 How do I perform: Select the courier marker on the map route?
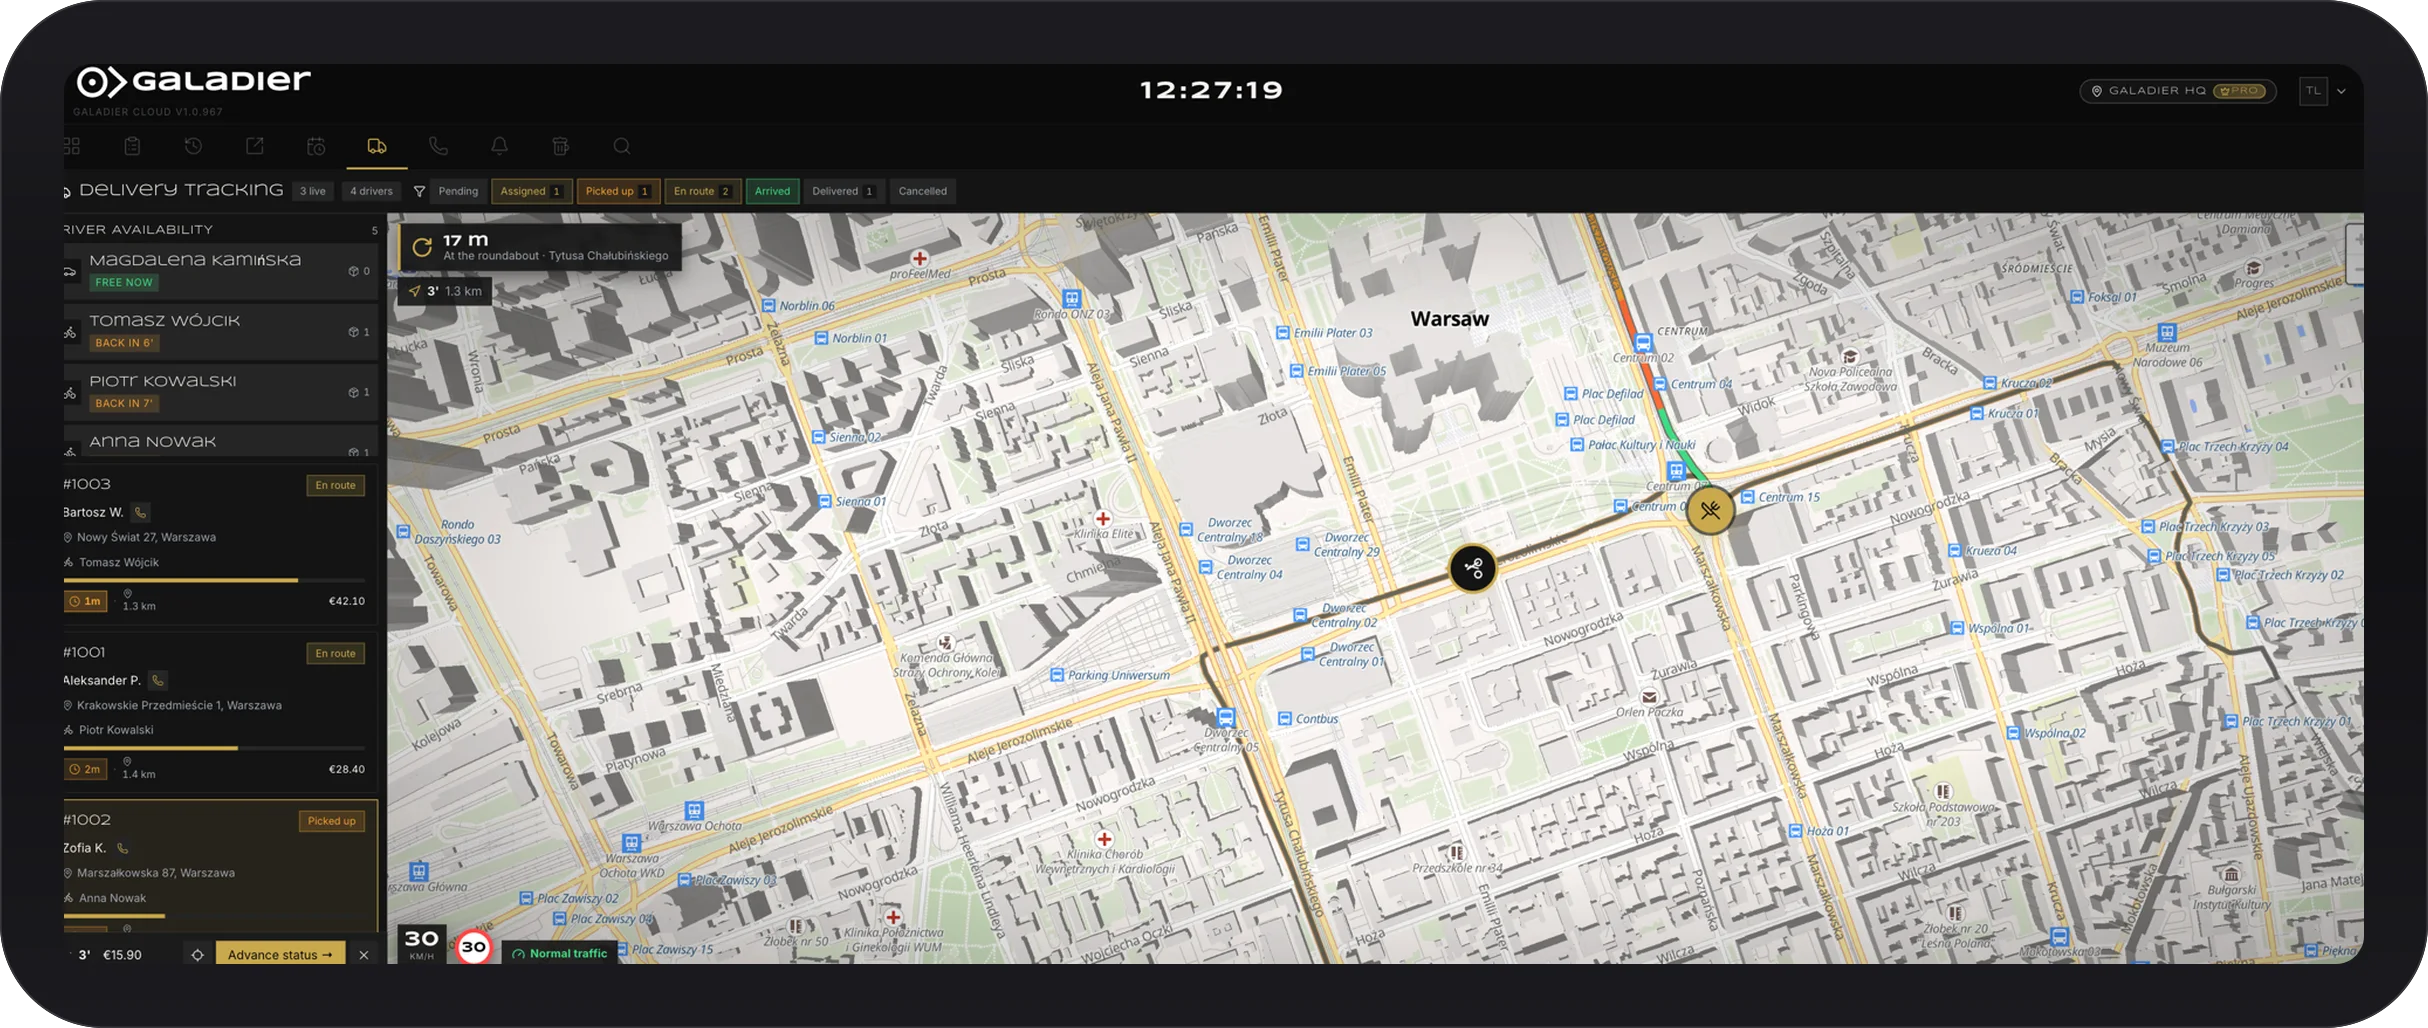(1473, 569)
